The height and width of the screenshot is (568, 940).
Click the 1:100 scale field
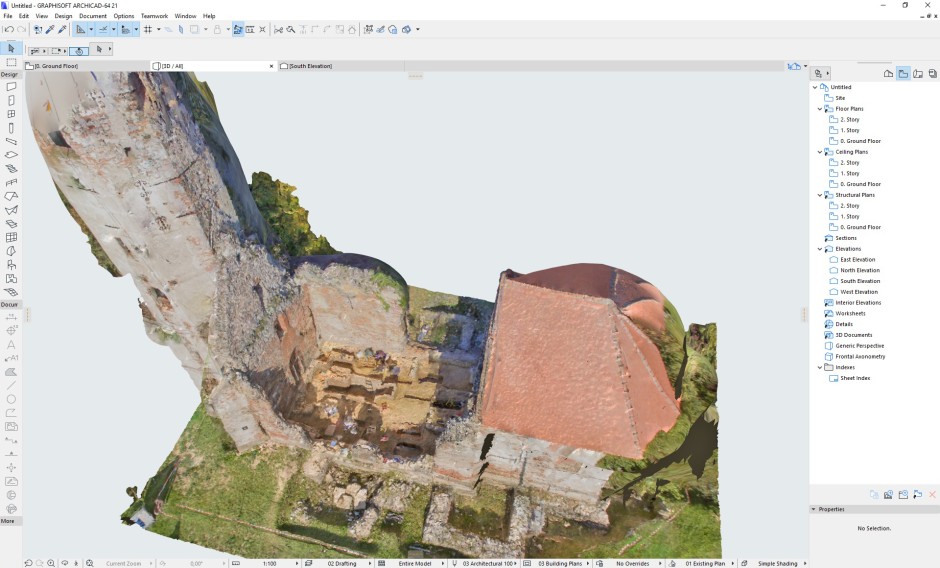click(x=268, y=563)
